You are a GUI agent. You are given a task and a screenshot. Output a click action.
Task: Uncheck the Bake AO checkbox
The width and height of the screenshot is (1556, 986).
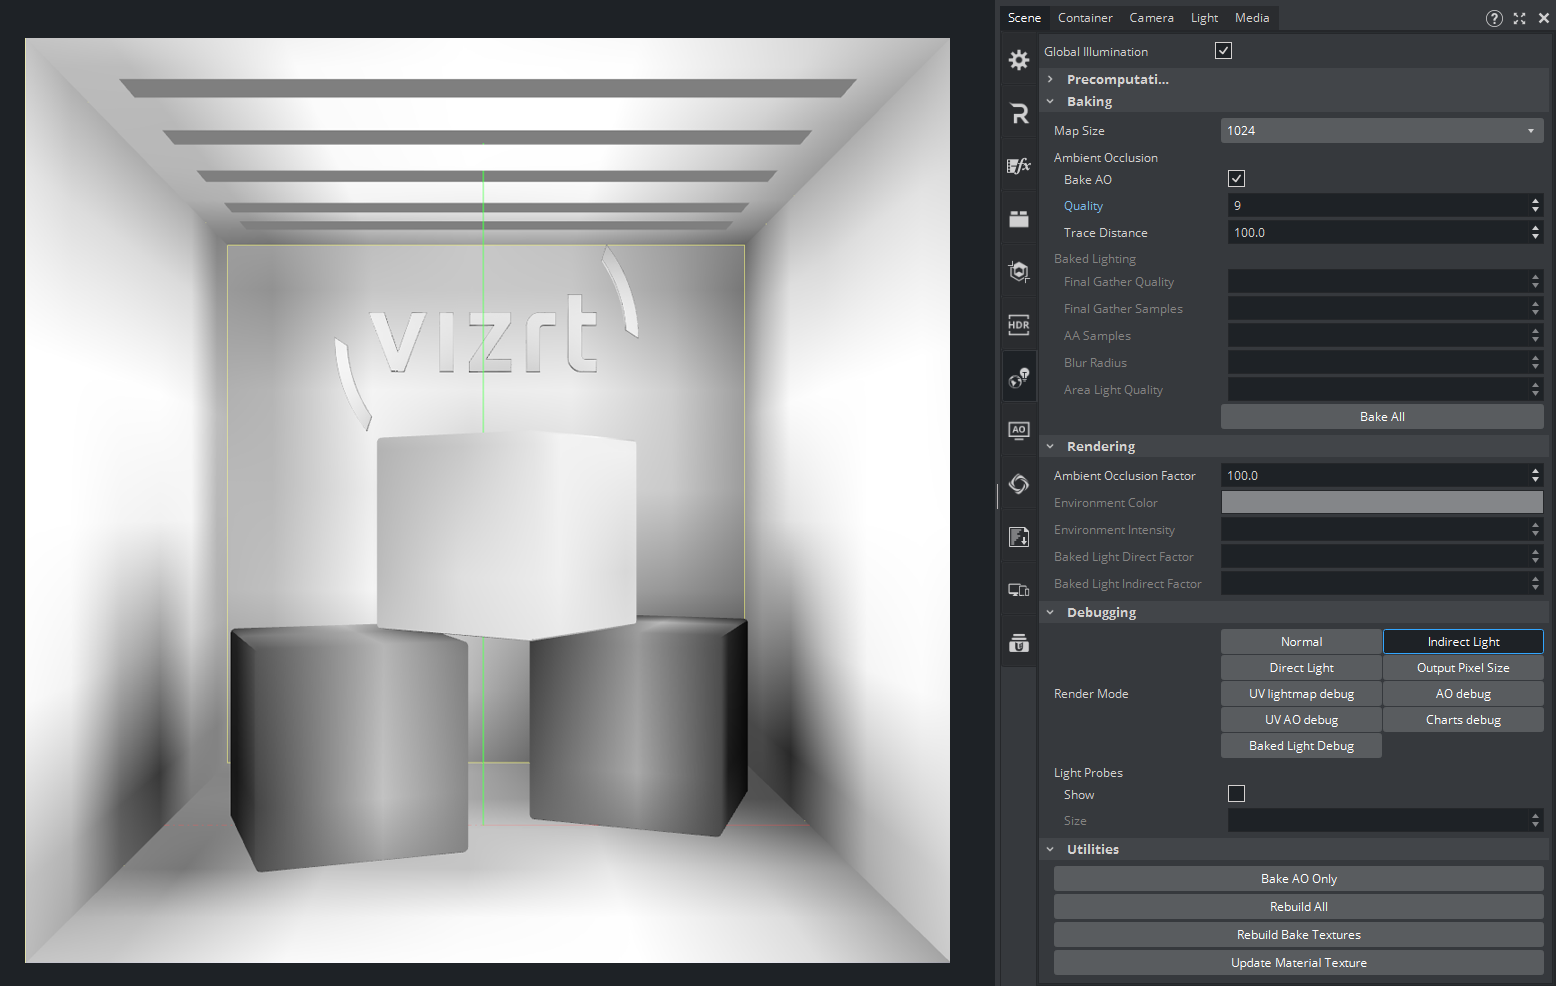click(x=1236, y=179)
